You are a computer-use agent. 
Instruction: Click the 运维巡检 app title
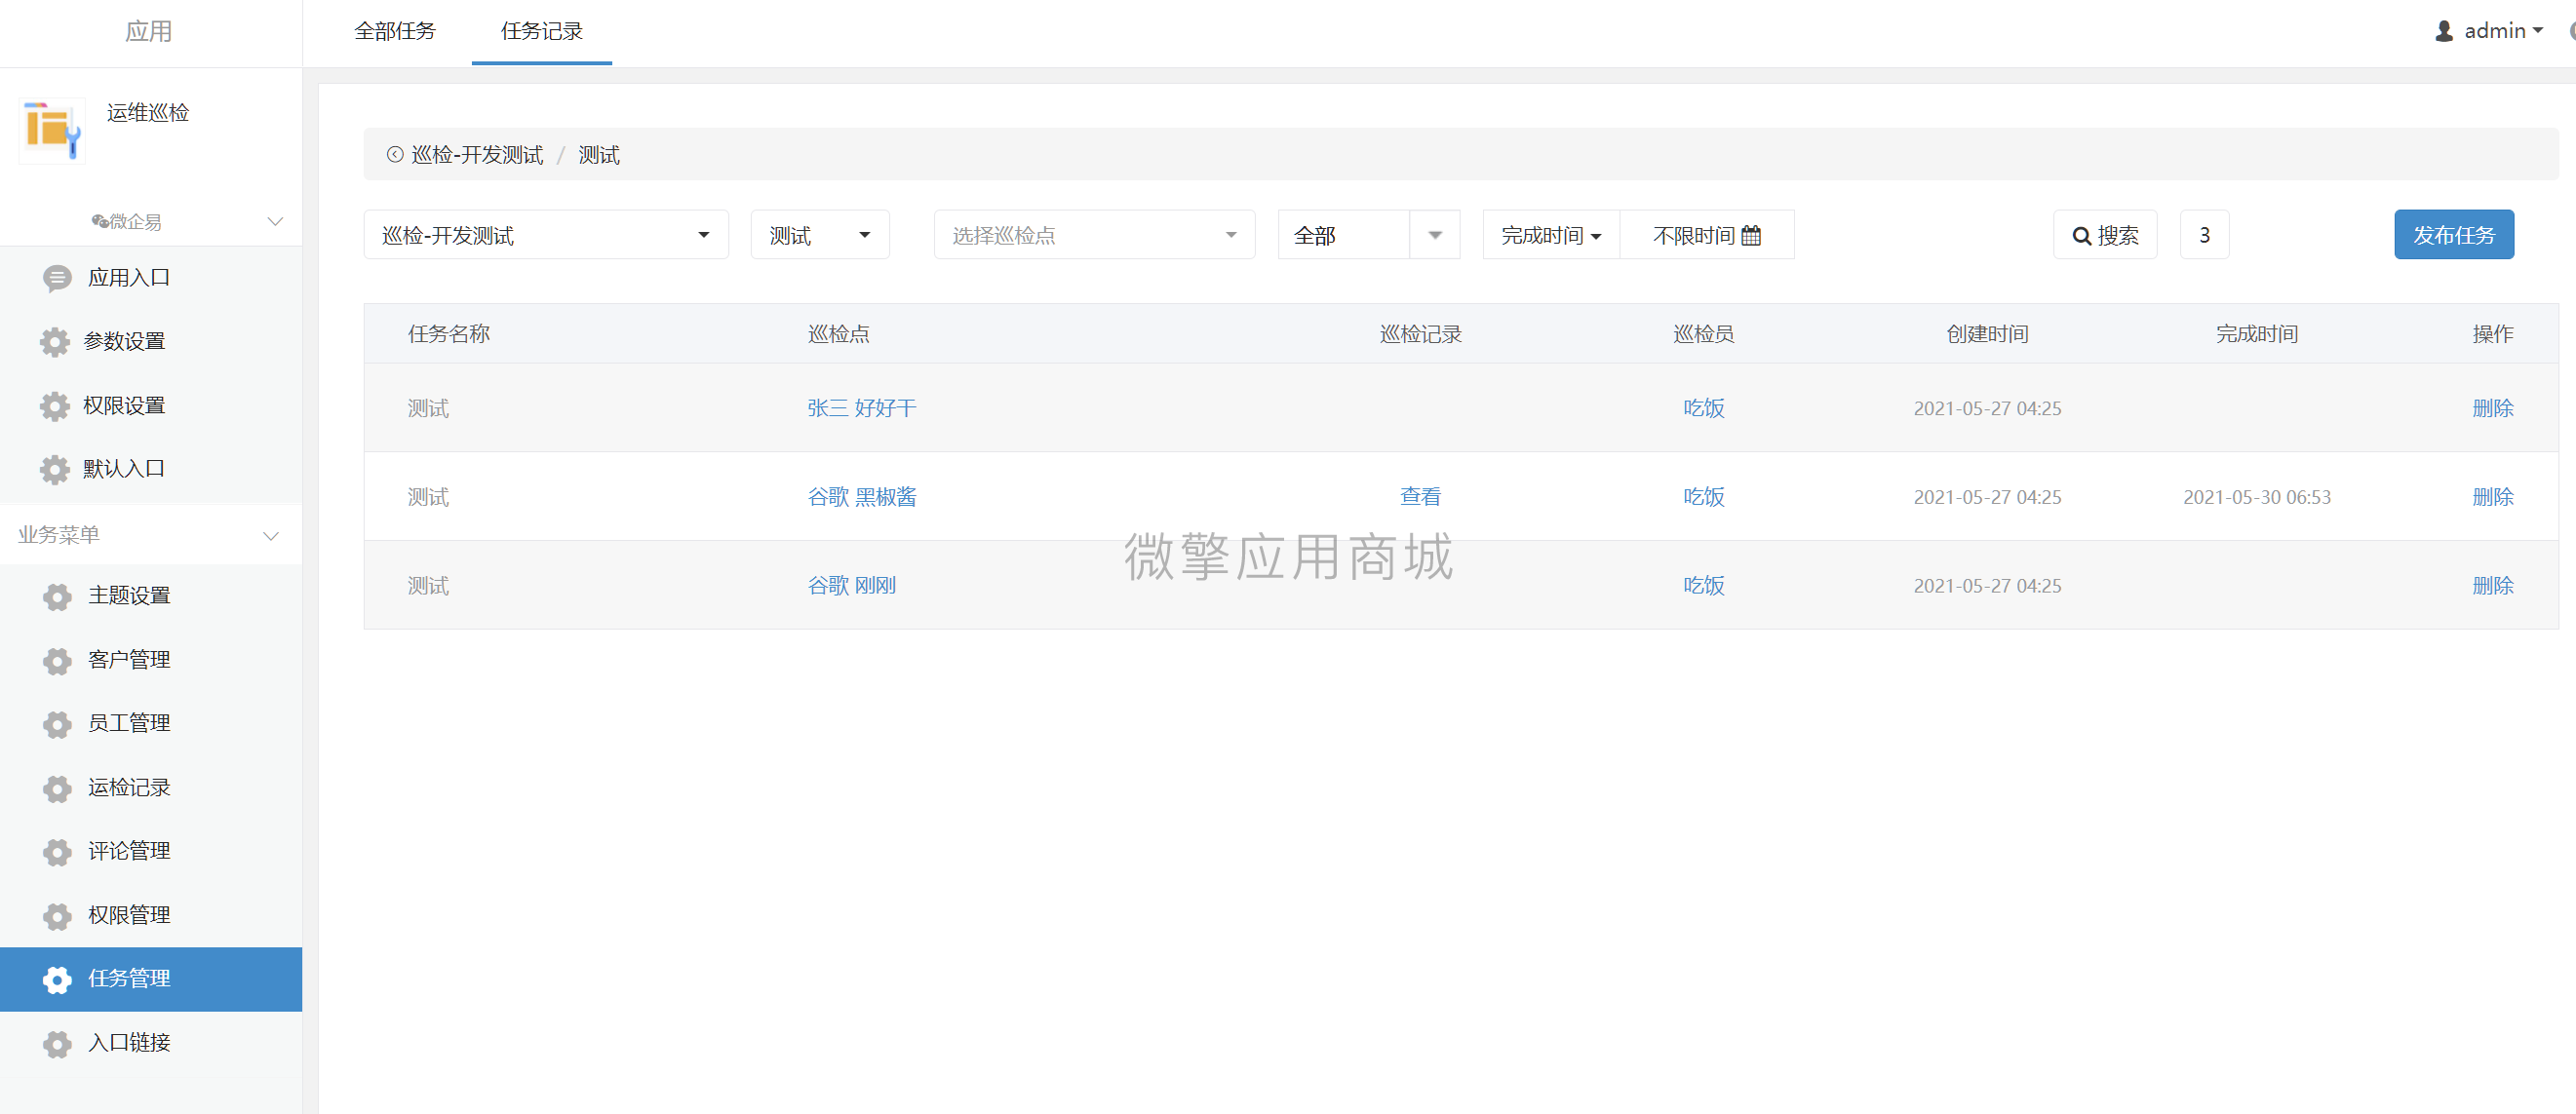(148, 112)
